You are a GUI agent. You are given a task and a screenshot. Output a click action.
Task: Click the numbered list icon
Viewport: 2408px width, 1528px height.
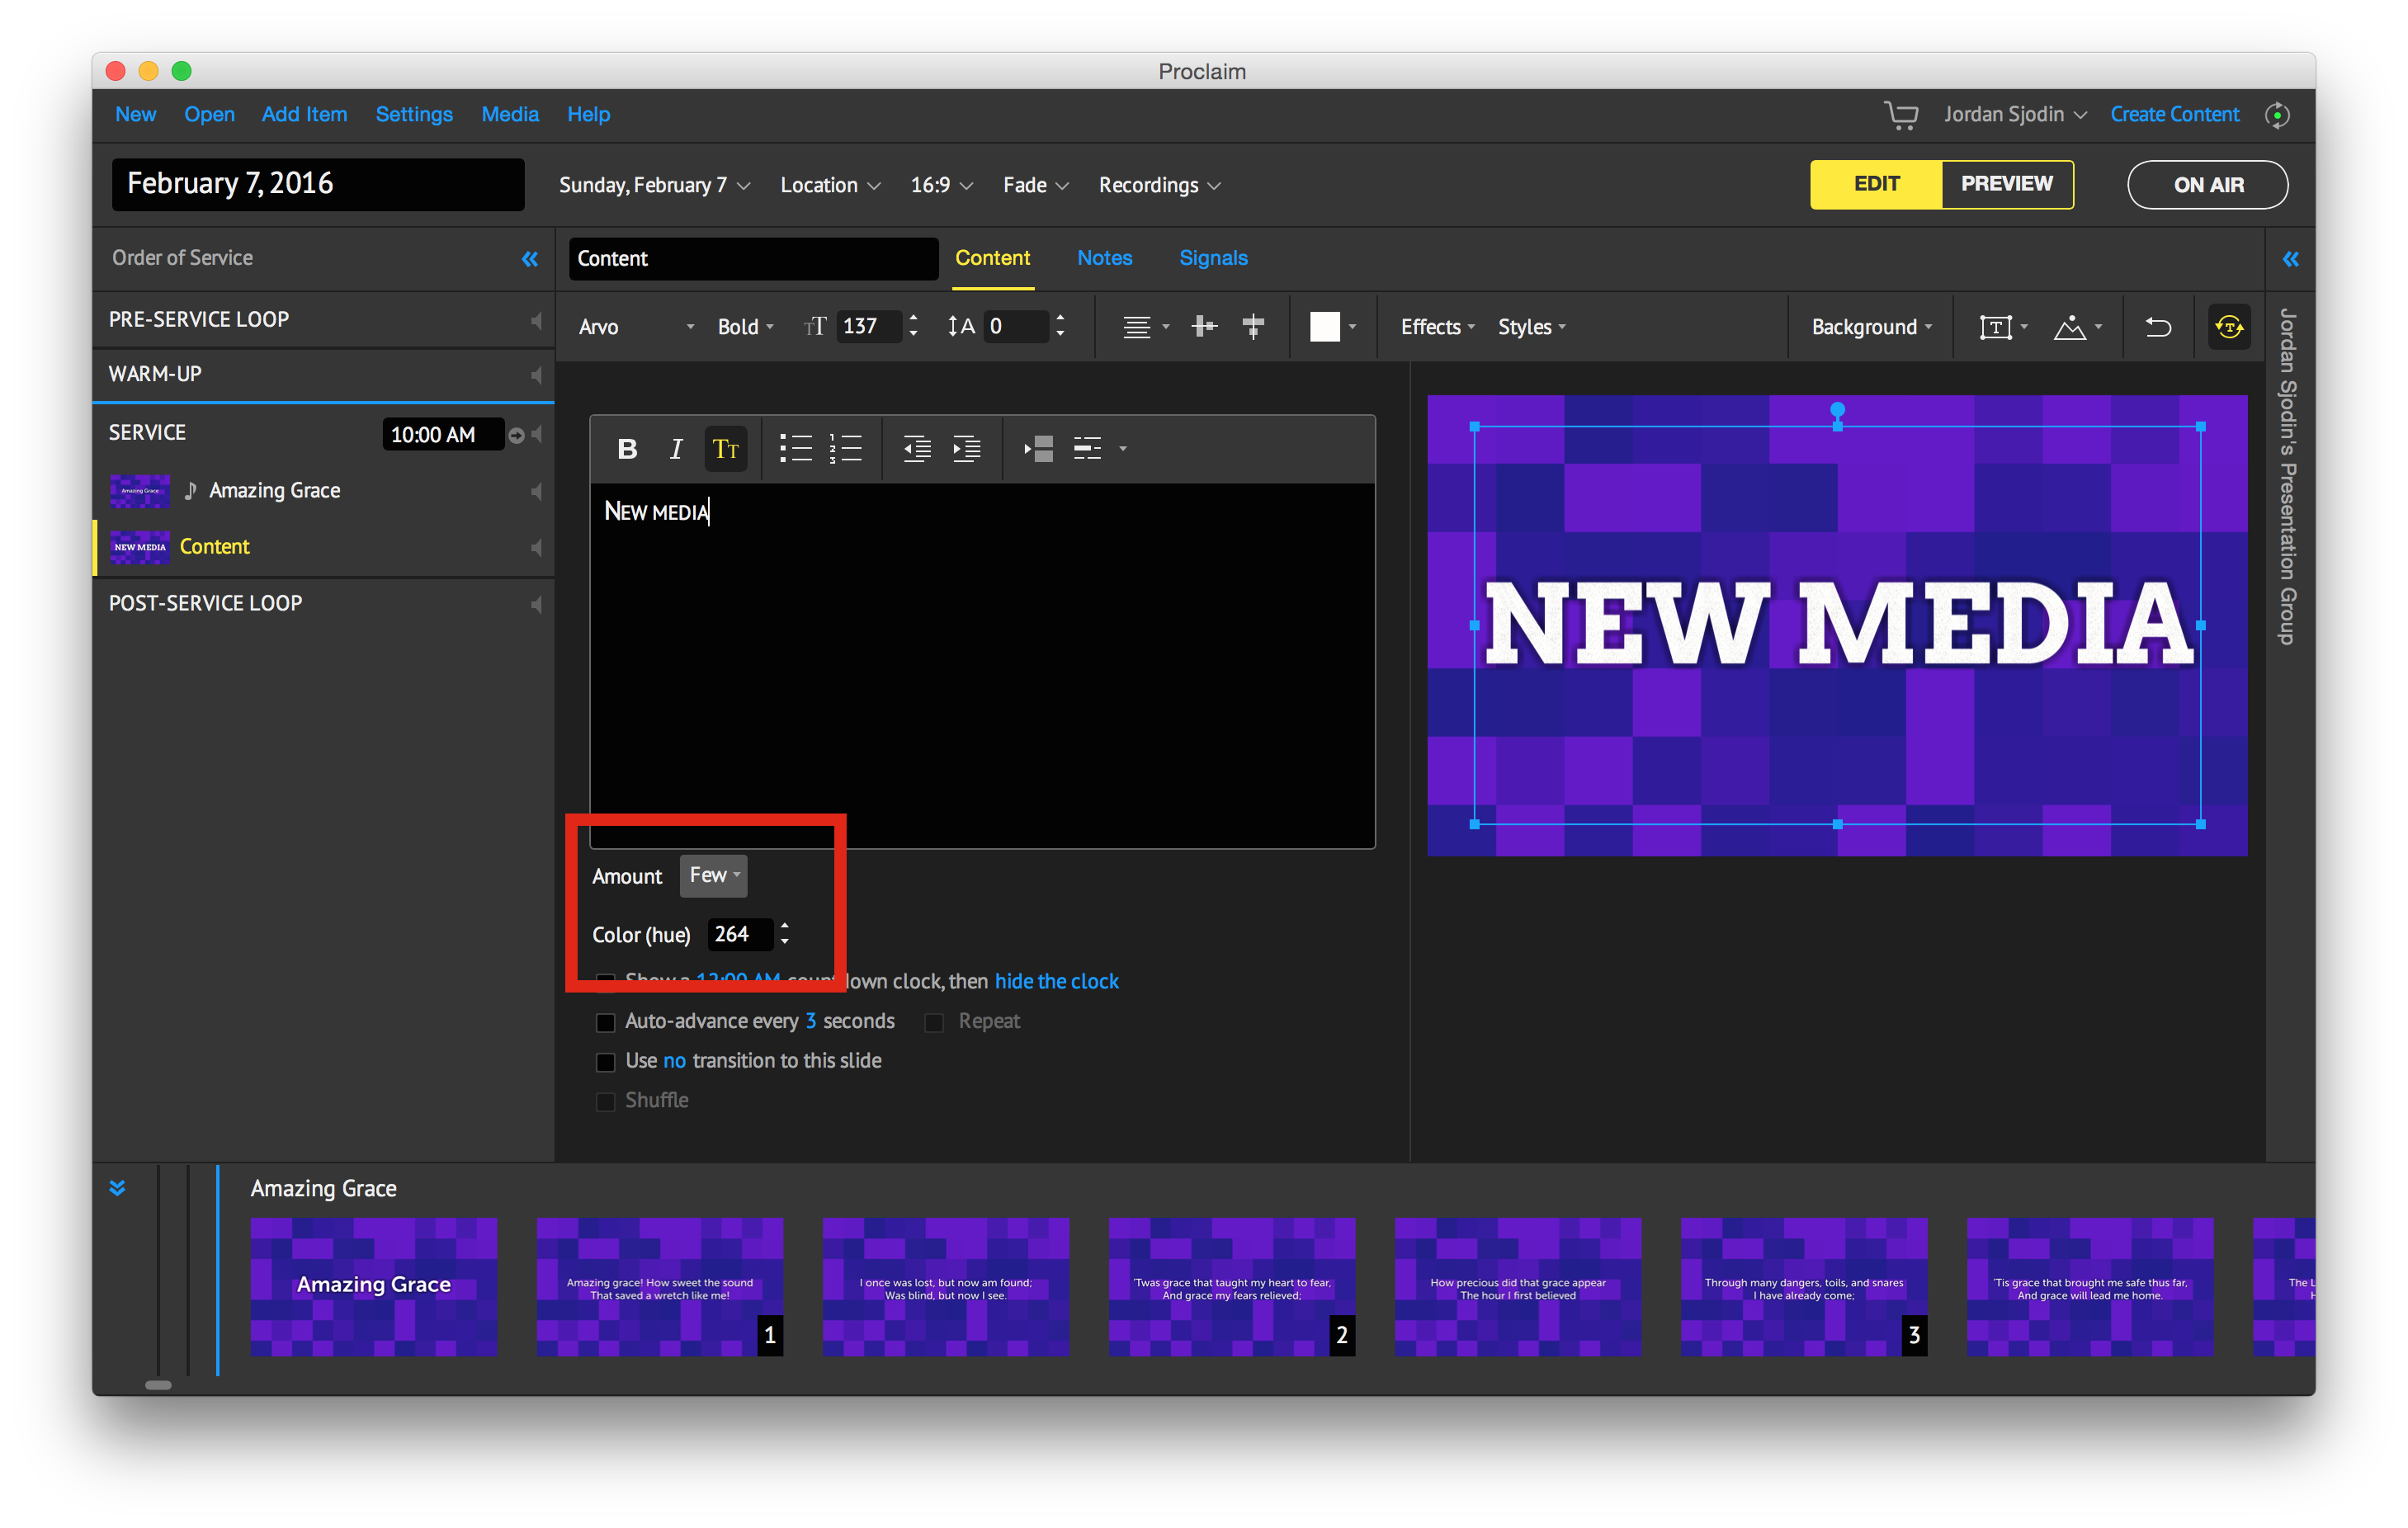[x=845, y=449]
